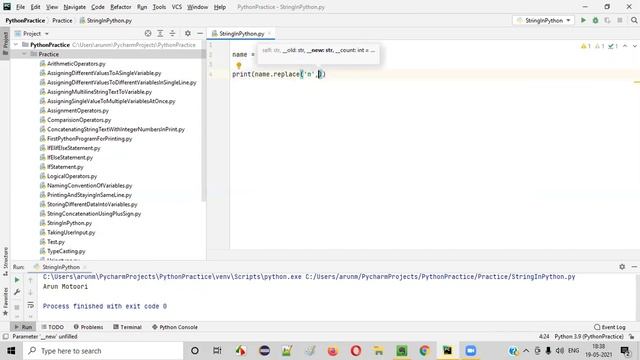The image size is (640, 360).
Task: Open the VCS menu
Action: point(177,7)
